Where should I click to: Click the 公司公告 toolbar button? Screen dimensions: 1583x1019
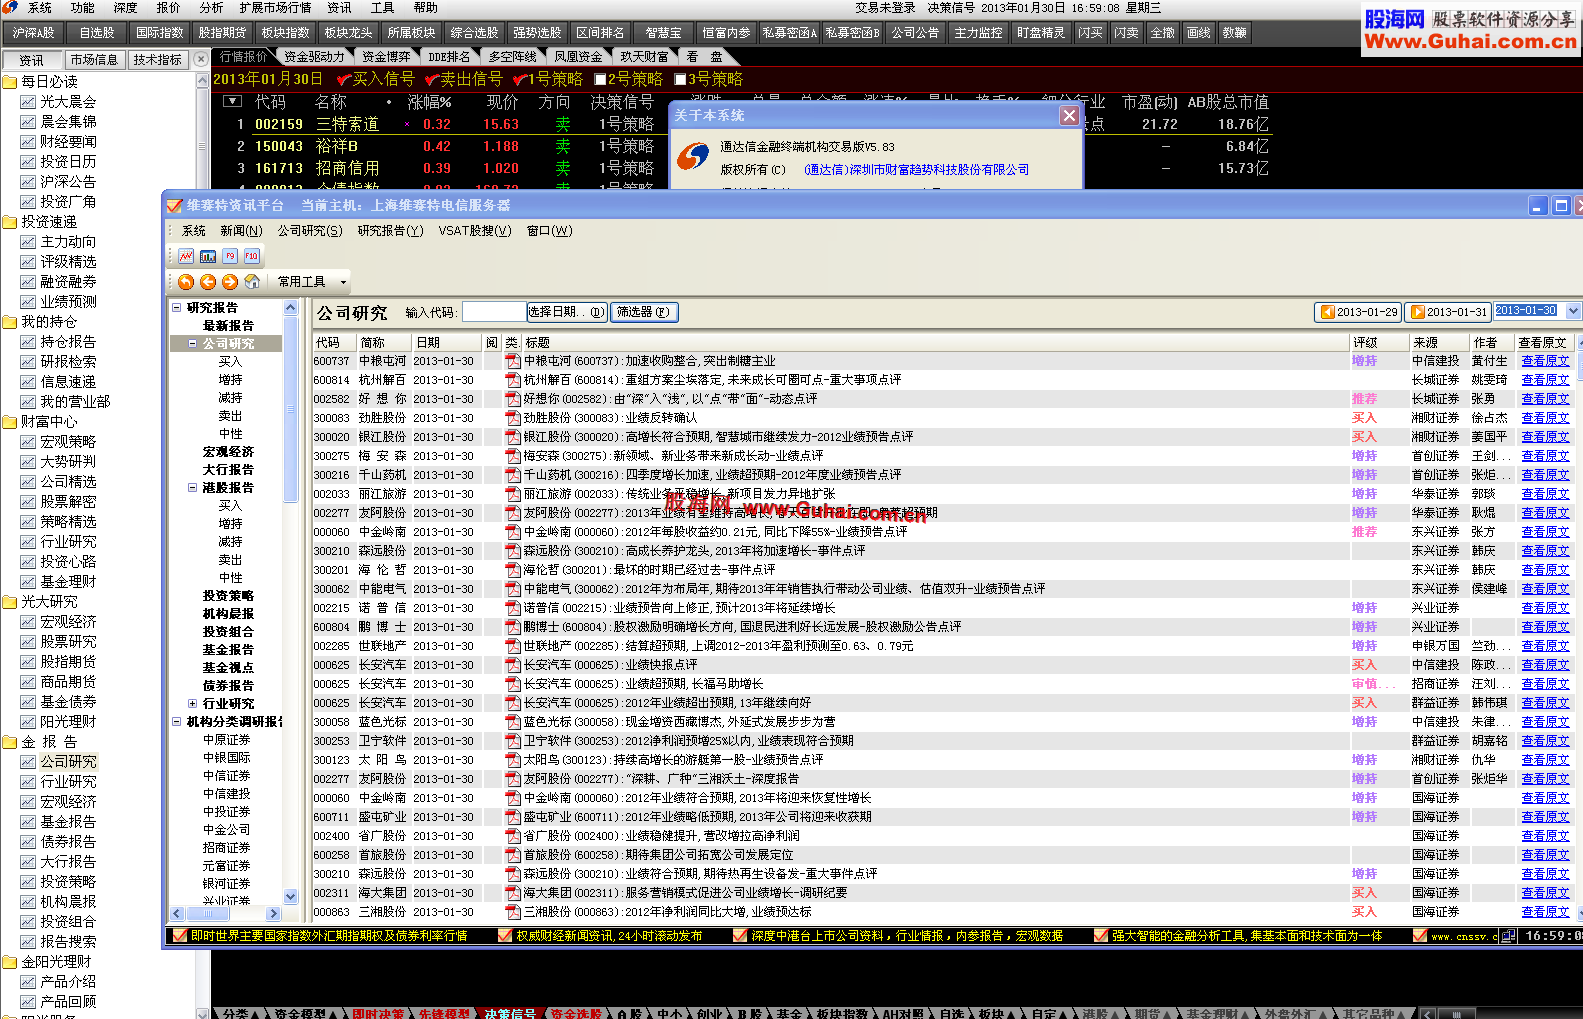click(916, 33)
